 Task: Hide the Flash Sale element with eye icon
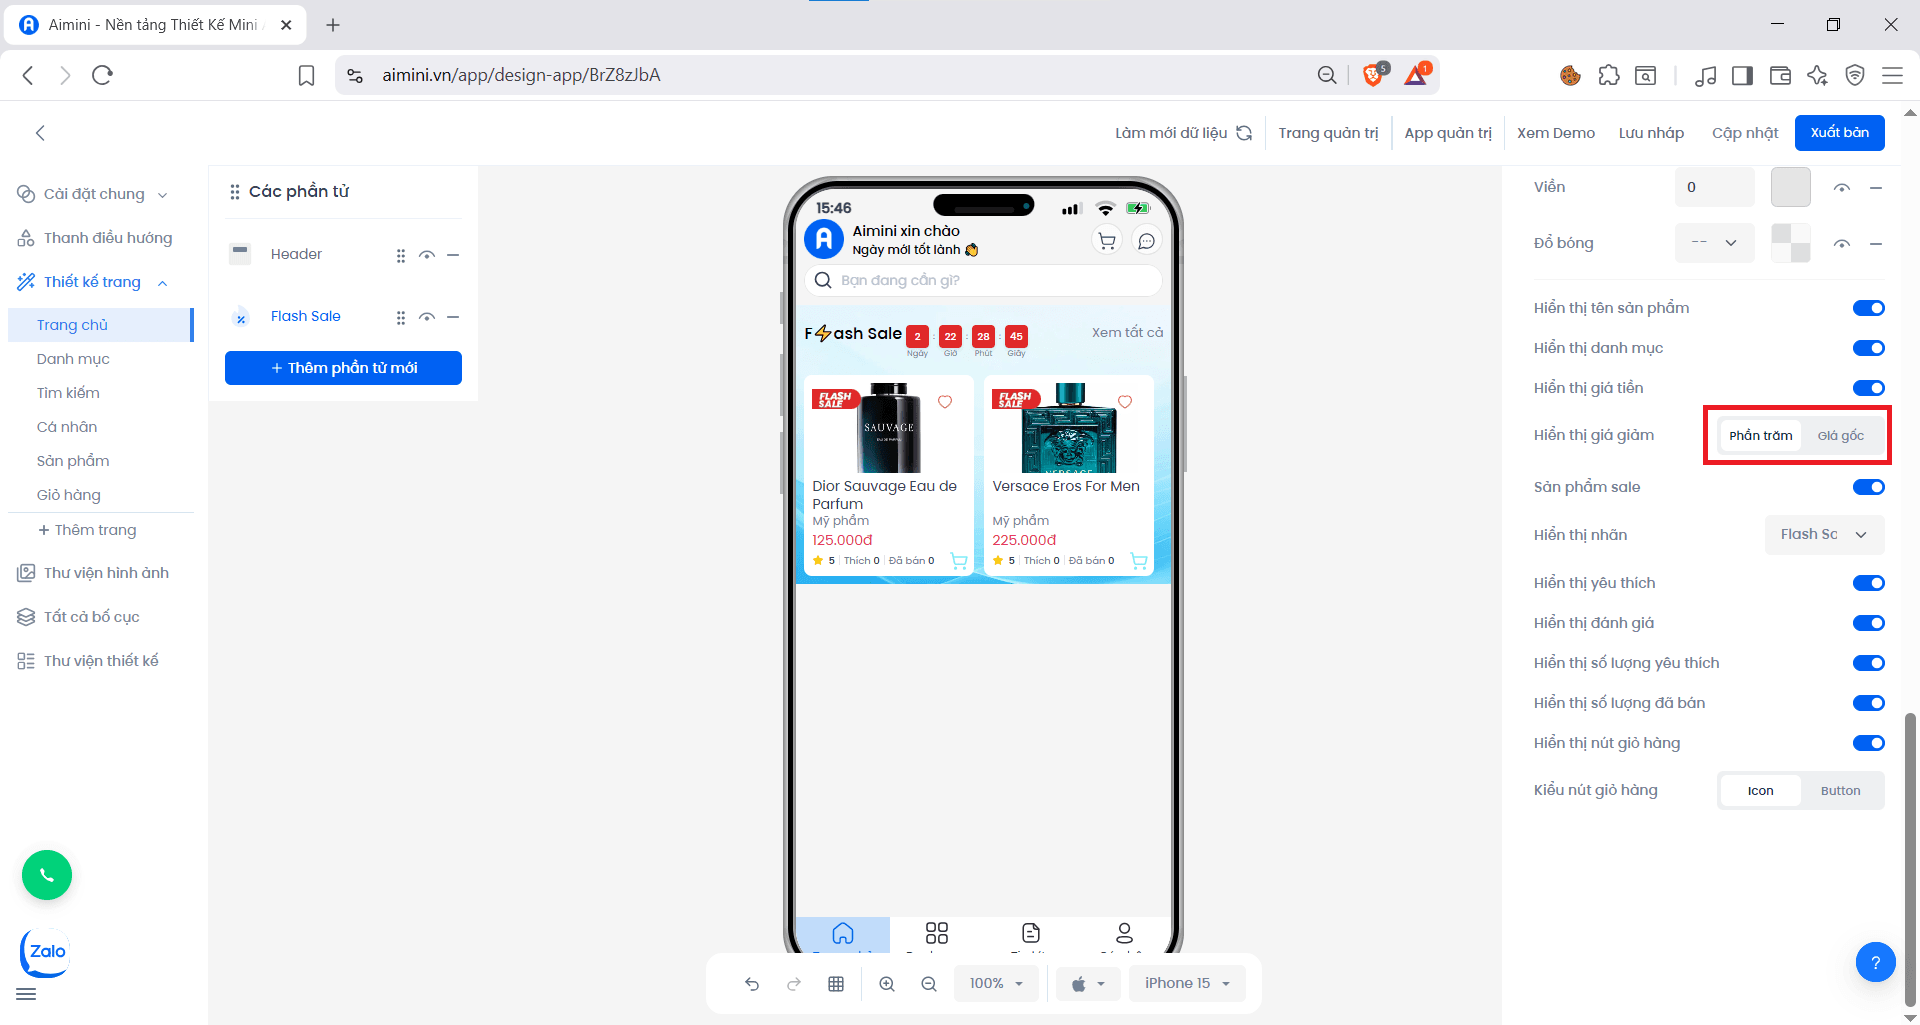point(427,317)
